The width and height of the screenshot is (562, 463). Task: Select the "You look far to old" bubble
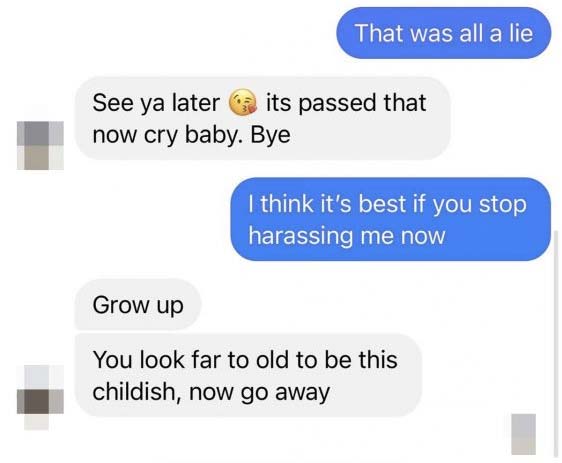pos(248,375)
